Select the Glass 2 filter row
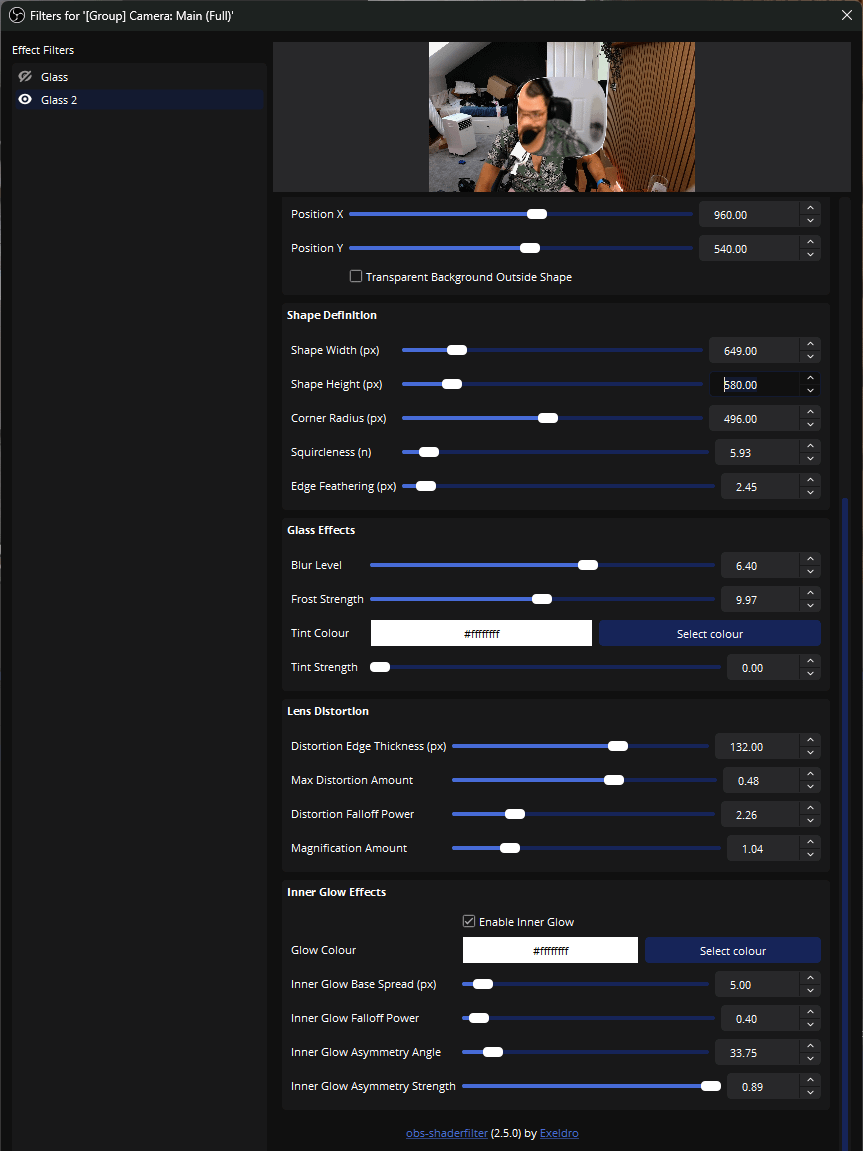The height and width of the screenshot is (1151, 863). [139, 99]
